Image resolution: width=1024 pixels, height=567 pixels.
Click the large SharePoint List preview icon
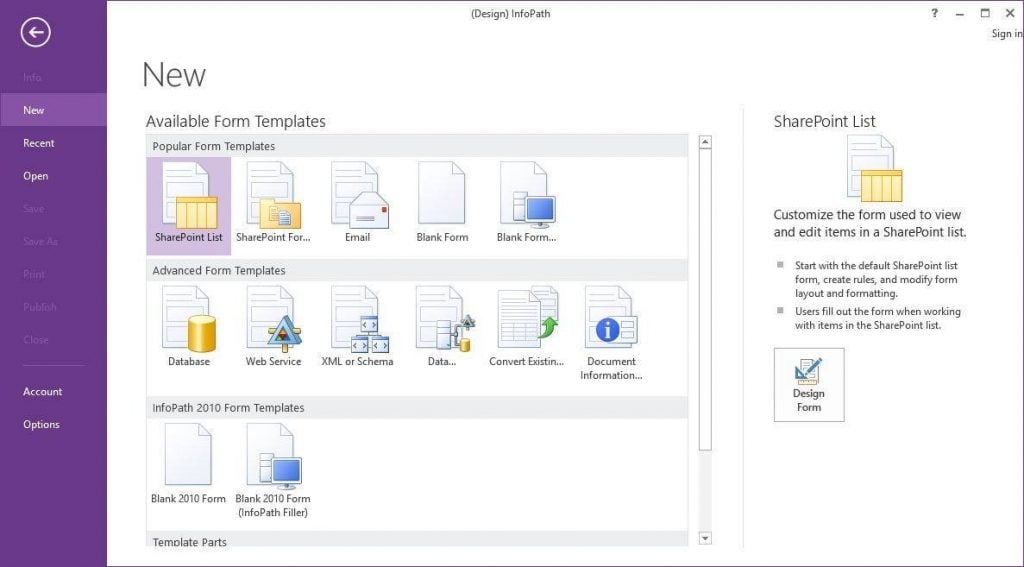(874, 168)
